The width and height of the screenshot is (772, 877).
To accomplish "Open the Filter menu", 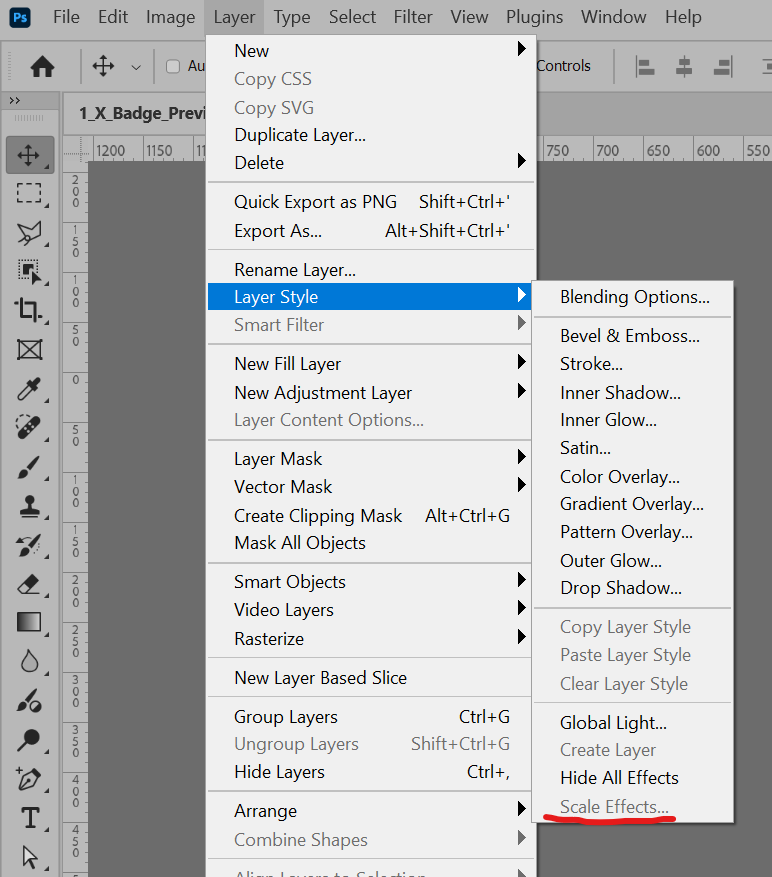I will click(x=413, y=17).
